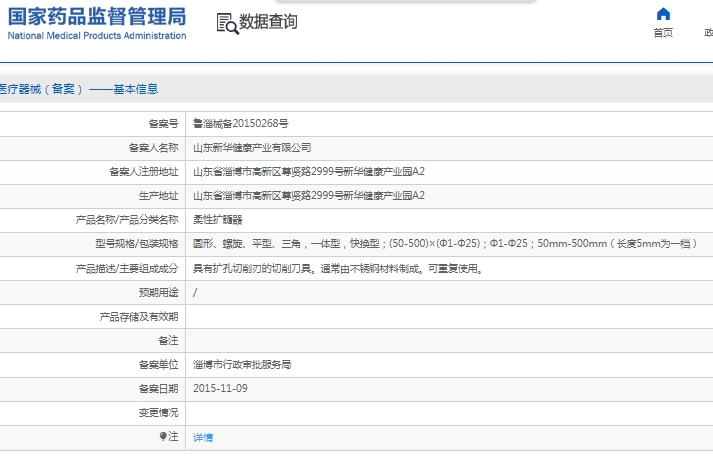Click the 产品描述 description text value

point(338,268)
